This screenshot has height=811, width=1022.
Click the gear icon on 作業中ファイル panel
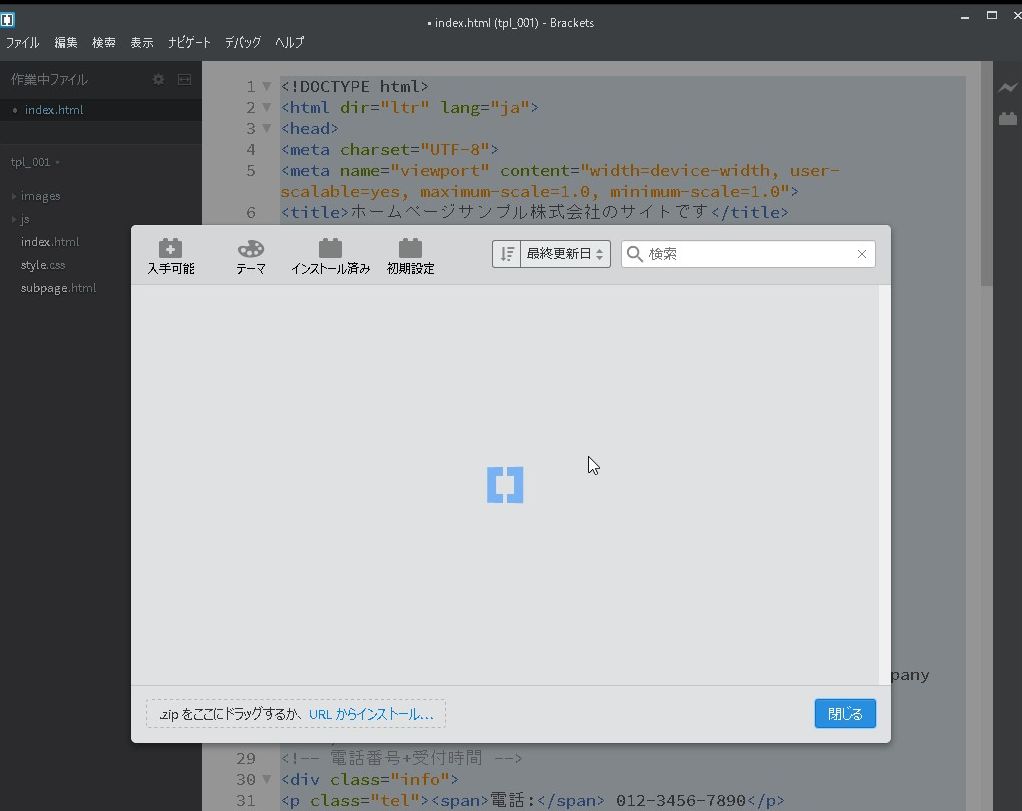(158, 79)
